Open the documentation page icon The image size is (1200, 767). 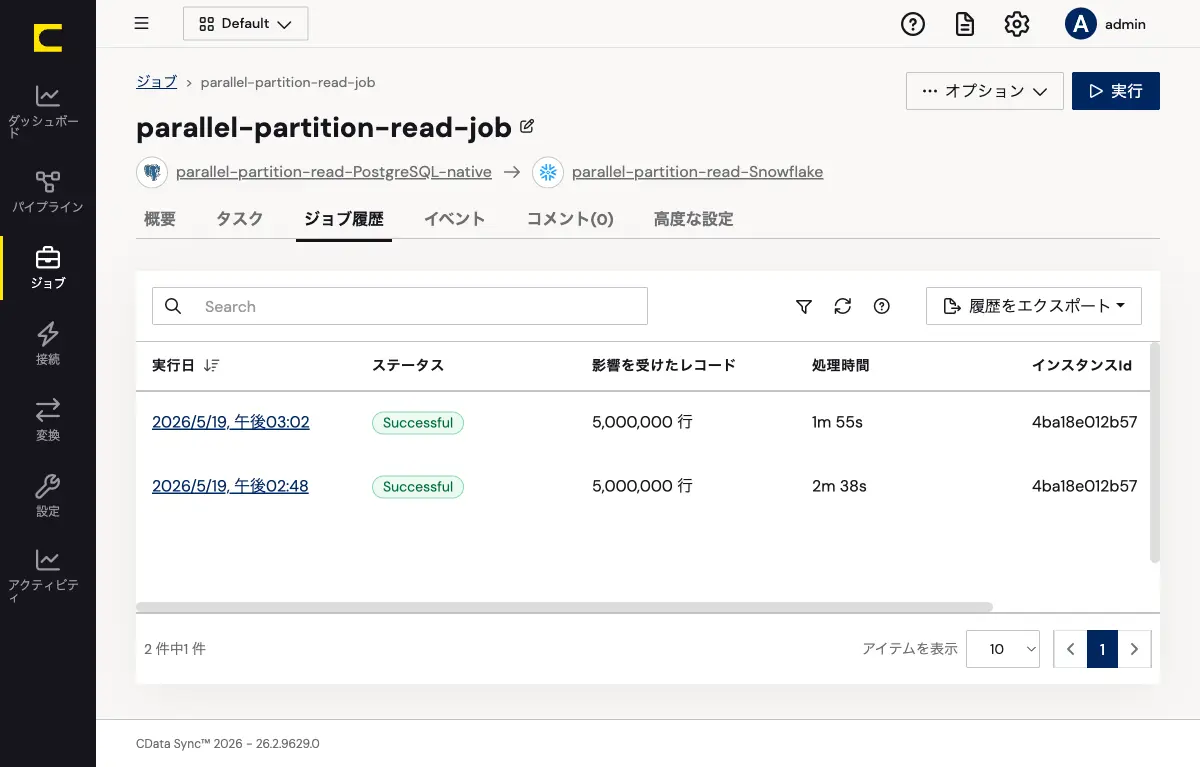point(965,24)
